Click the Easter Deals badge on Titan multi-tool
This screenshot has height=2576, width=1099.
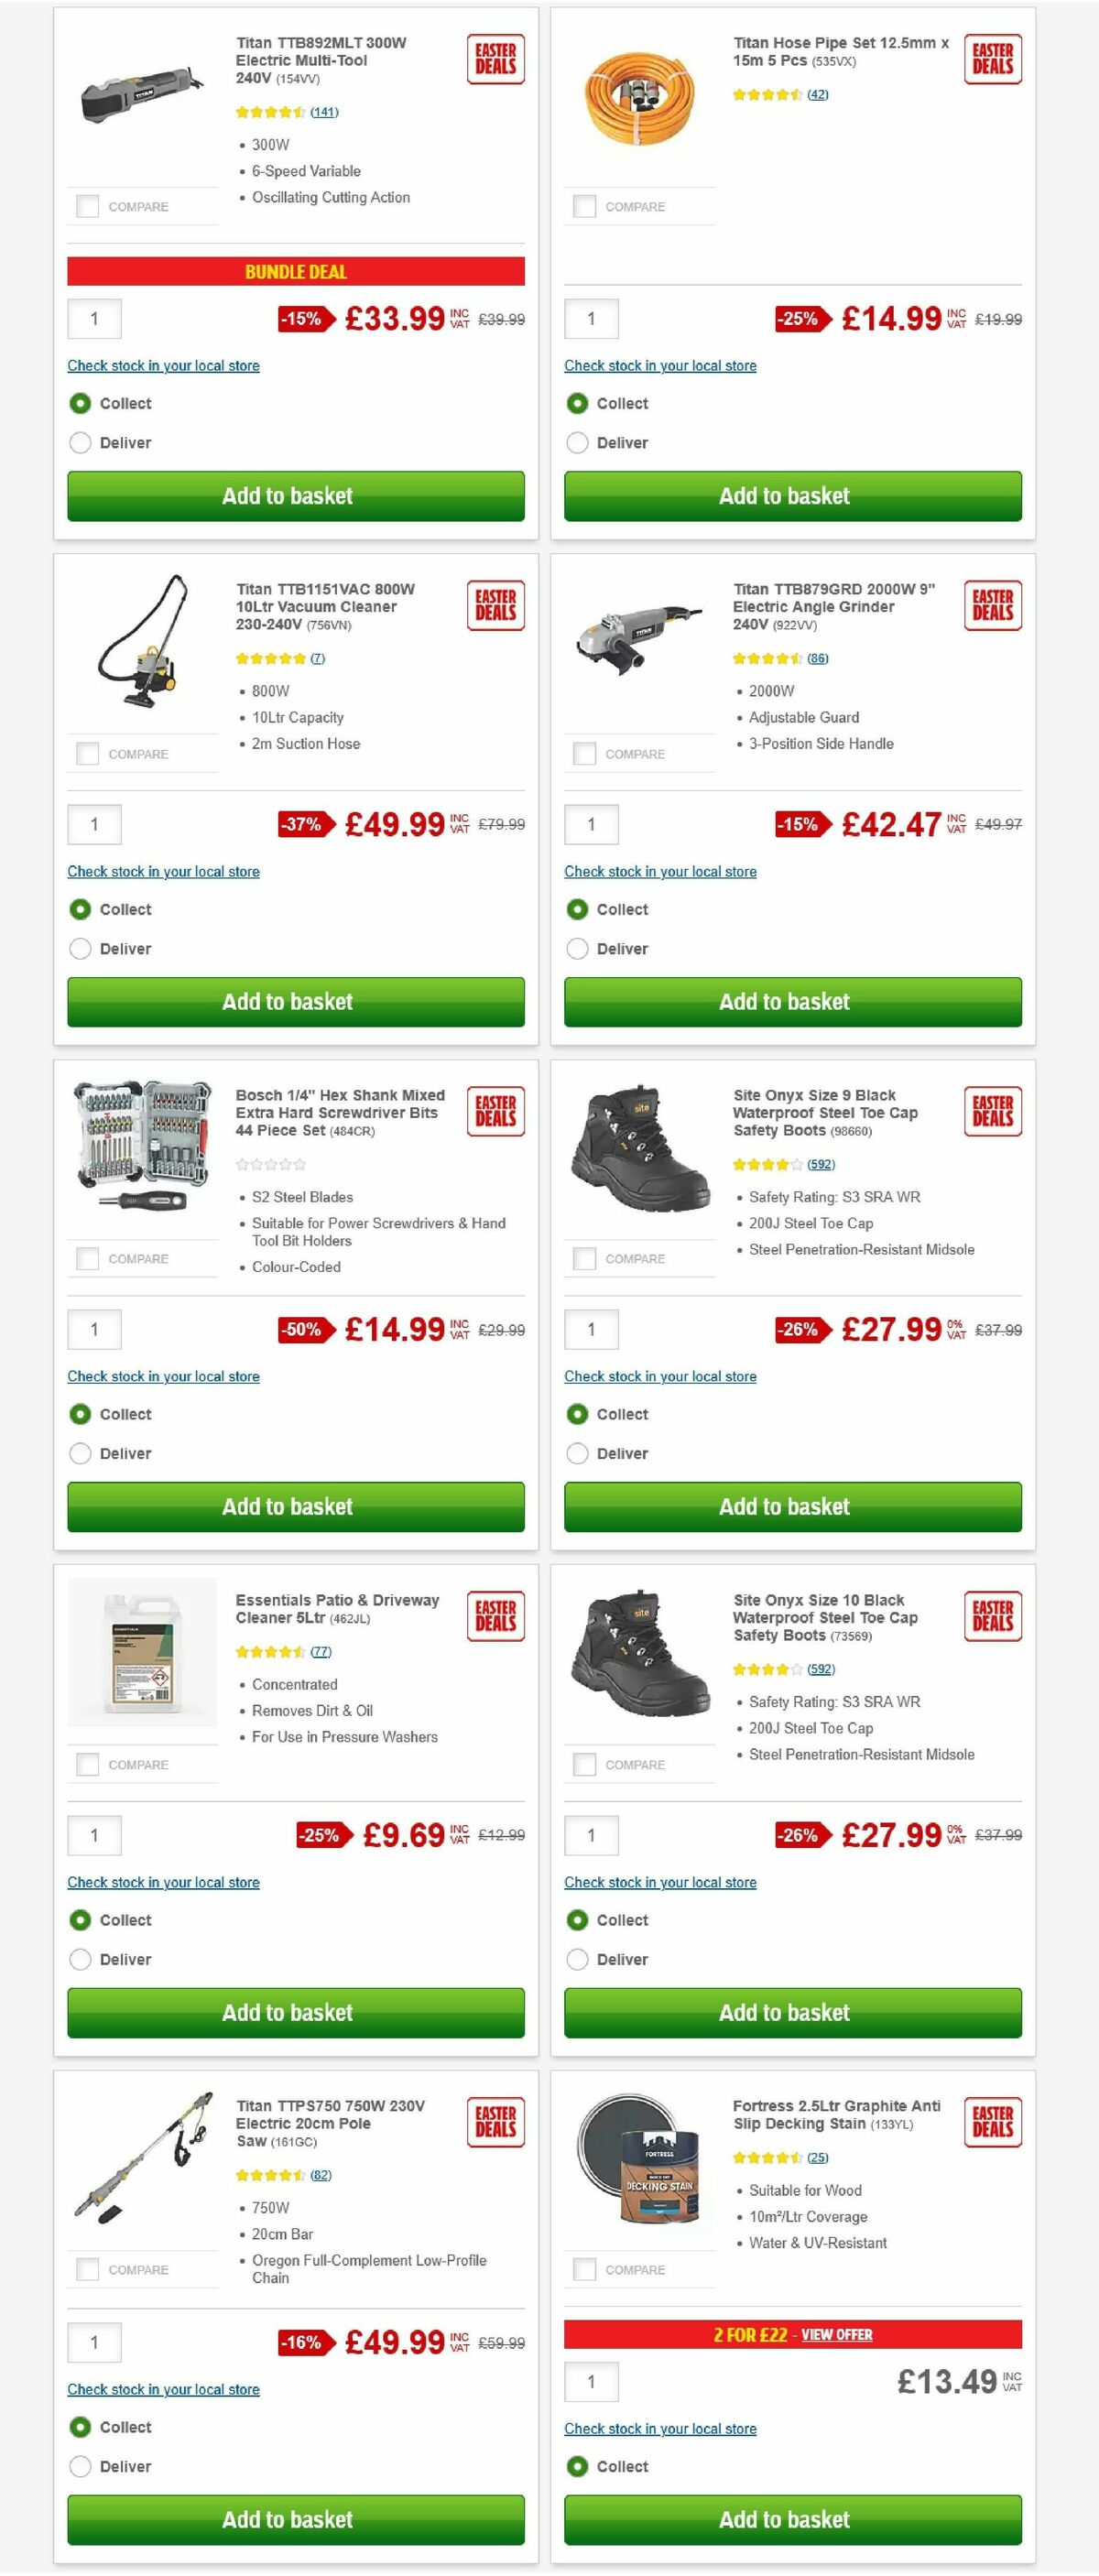[495, 59]
